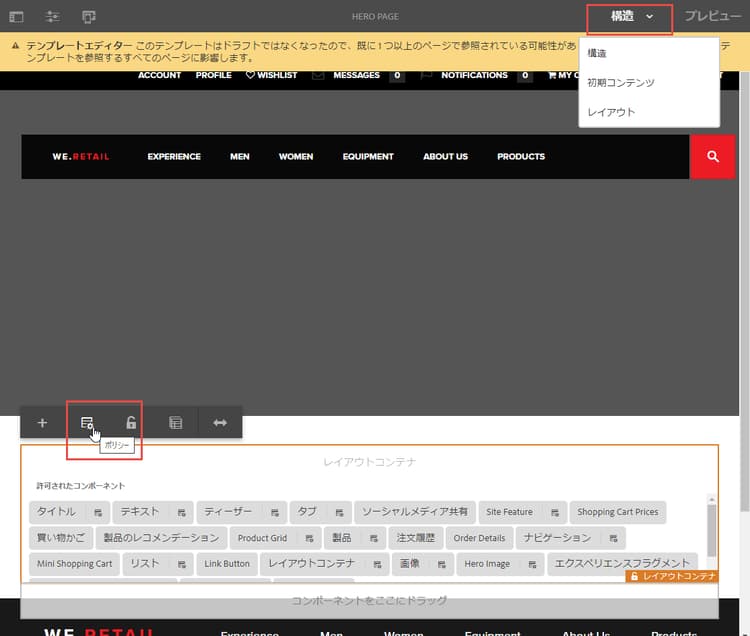Switch to プレビュー mode
This screenshot has width=750, height=636.
pos(713,16)
